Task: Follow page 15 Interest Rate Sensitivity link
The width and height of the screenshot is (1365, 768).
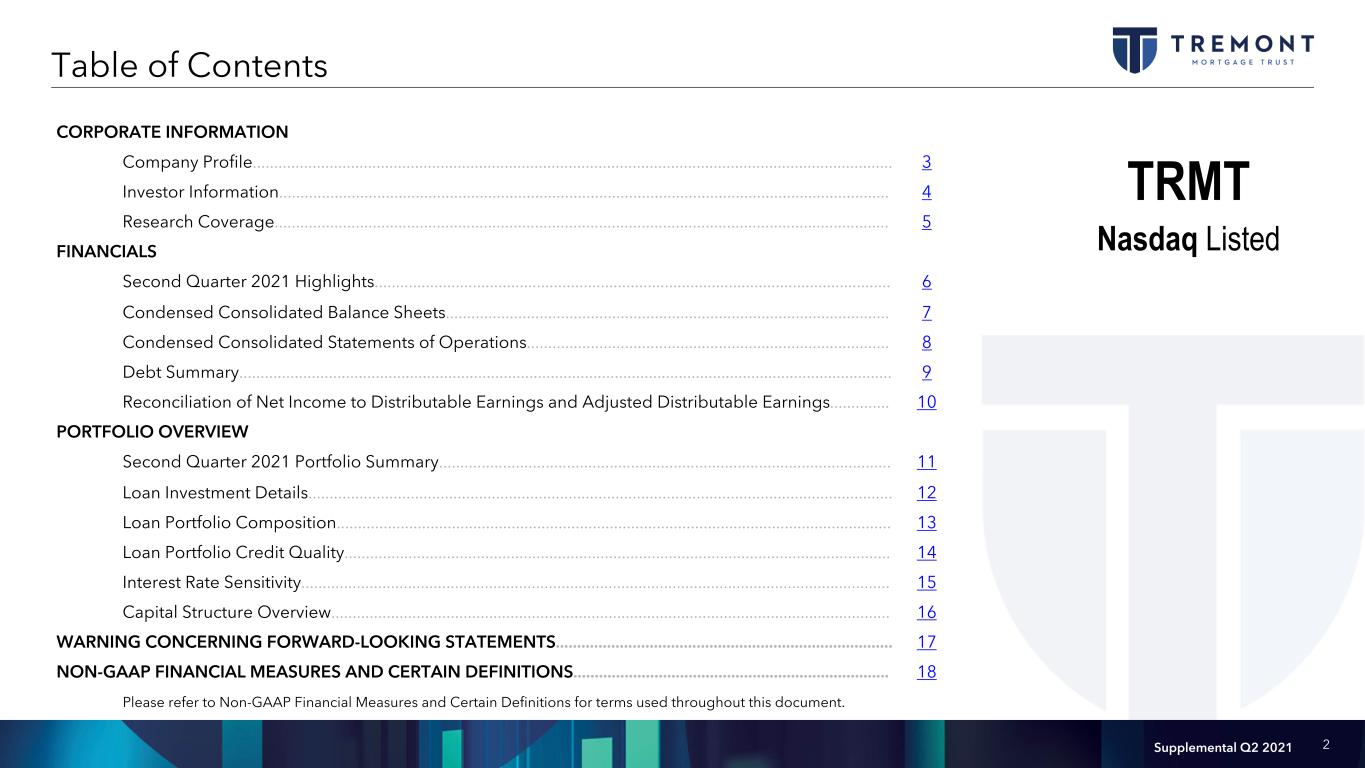Action: click(926, 582)
